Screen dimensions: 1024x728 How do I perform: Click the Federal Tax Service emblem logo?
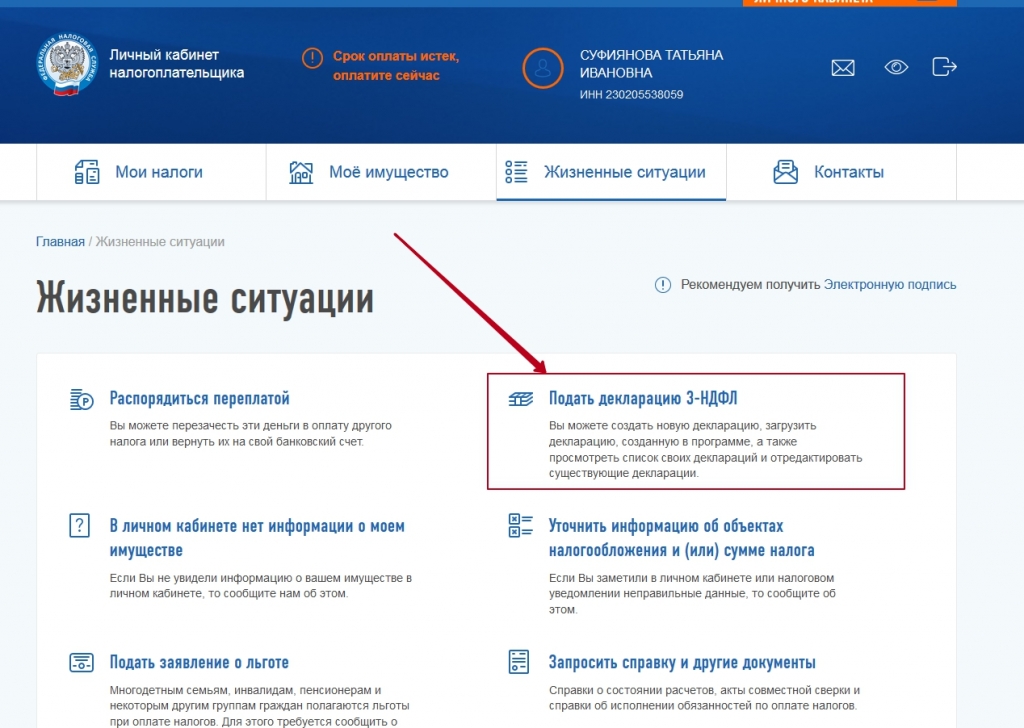[x=65, y=64]
